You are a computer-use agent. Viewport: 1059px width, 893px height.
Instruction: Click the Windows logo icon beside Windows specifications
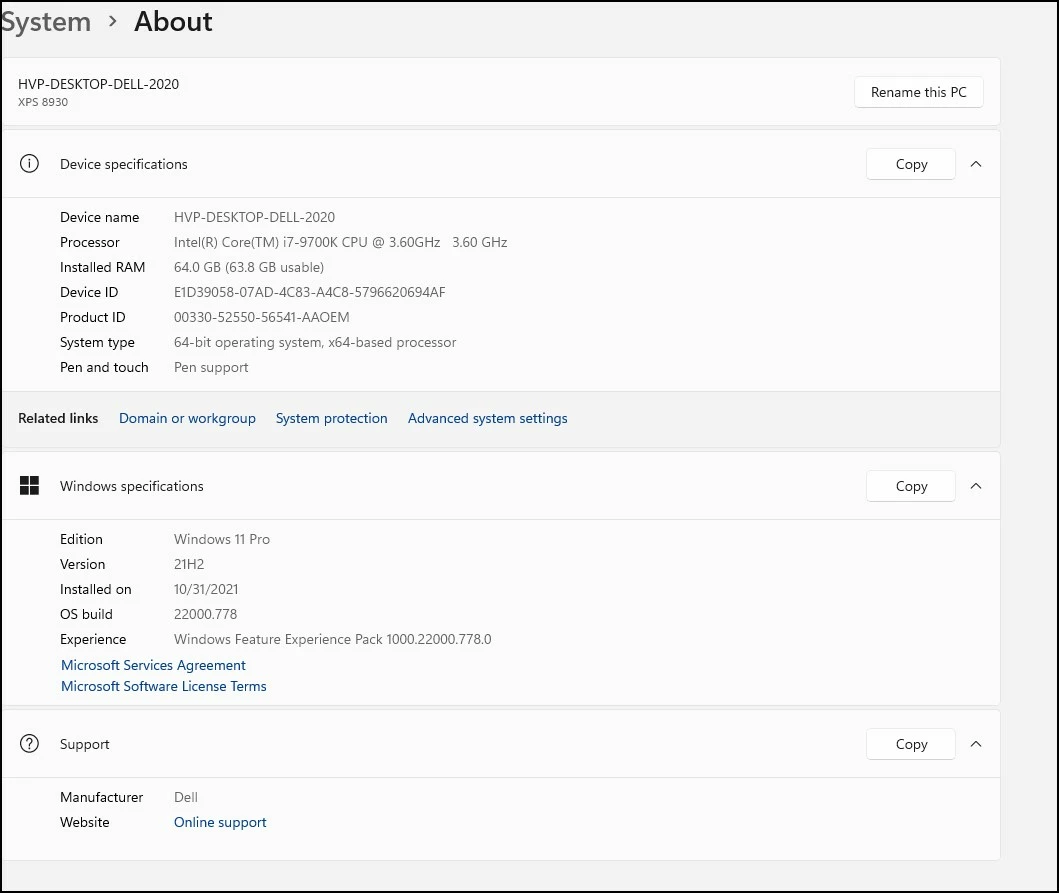(29, 485)
